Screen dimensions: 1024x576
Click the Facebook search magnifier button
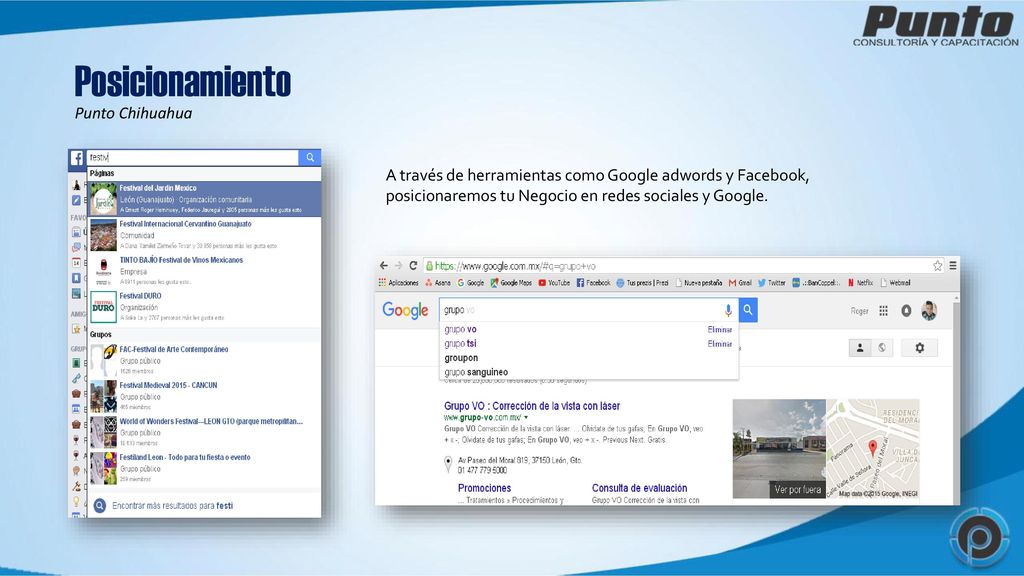click(x=310, y=157)
